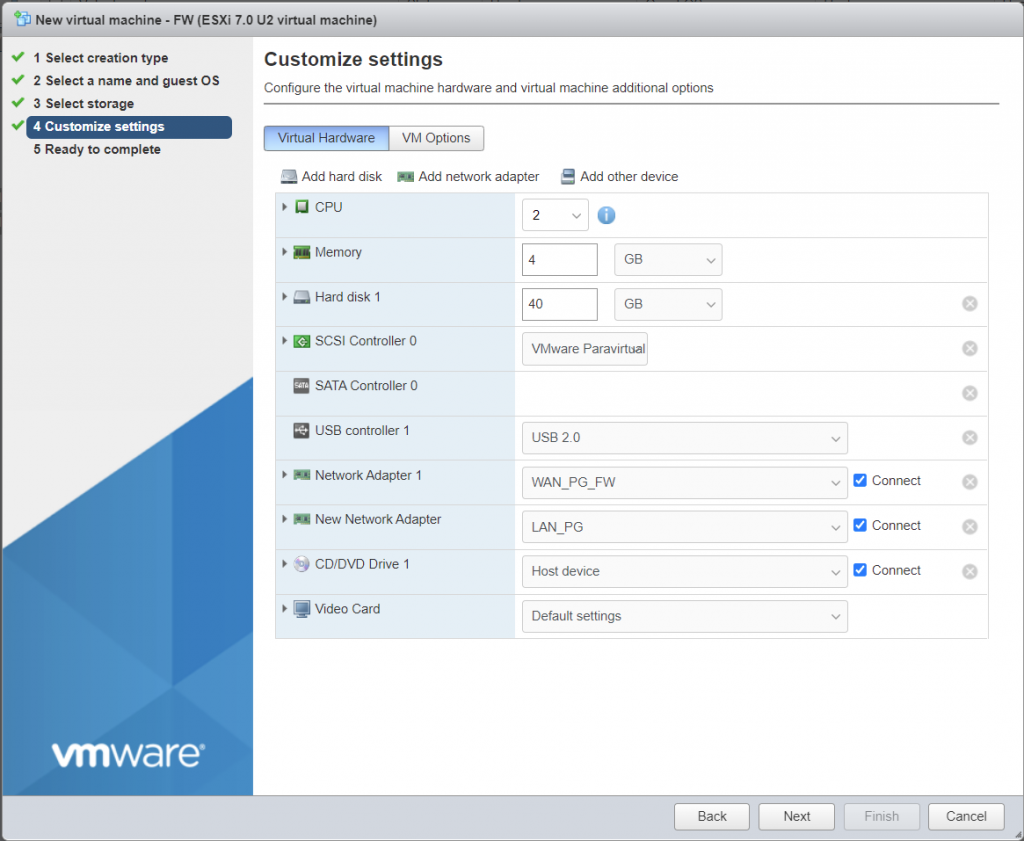This screenshot has height=841, width=1024.
Task: Click the Add other device icon
Action: [568, 177]
